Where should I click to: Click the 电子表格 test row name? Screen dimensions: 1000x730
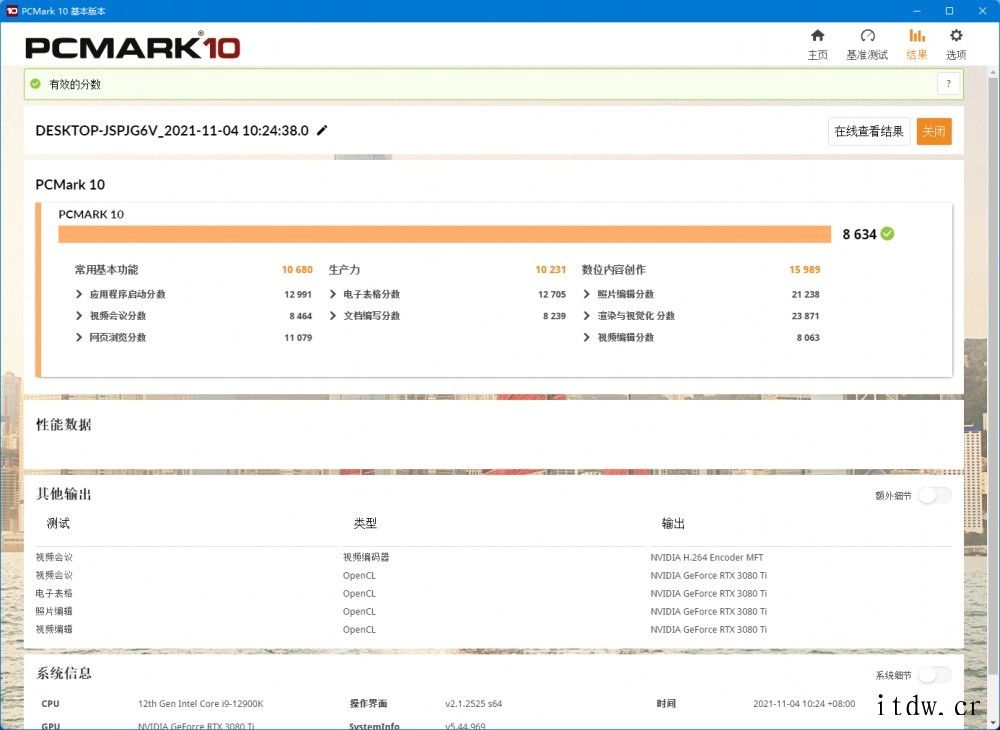[x=54, y=593]
